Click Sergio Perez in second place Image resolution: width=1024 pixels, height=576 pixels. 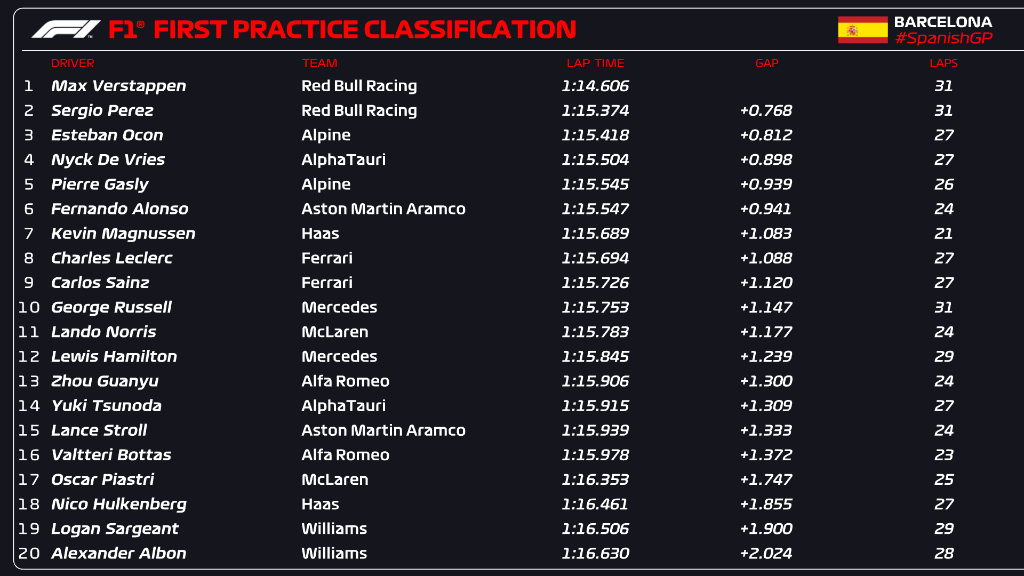(102, 111)
